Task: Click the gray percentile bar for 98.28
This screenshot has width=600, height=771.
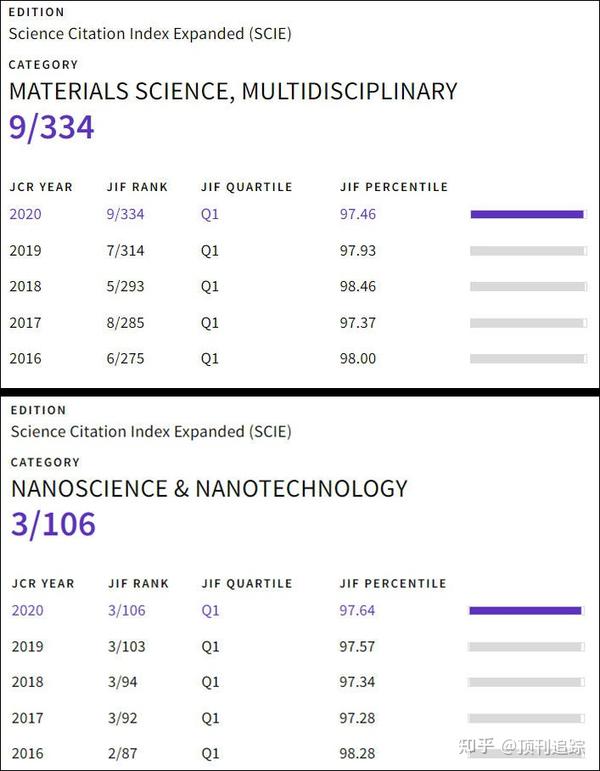Action: point(525,754)
